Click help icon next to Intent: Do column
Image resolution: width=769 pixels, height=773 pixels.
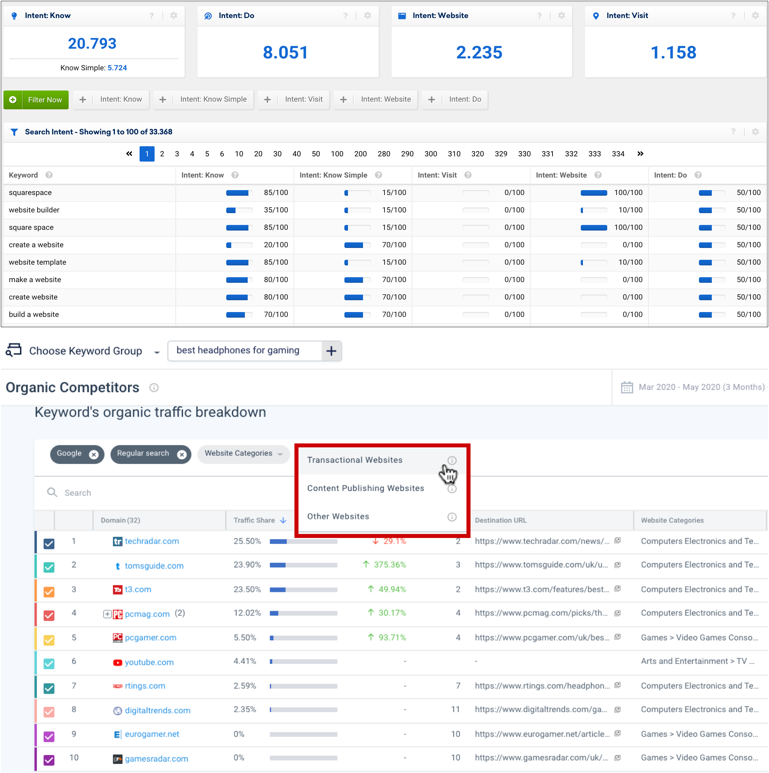click(698, 175)
